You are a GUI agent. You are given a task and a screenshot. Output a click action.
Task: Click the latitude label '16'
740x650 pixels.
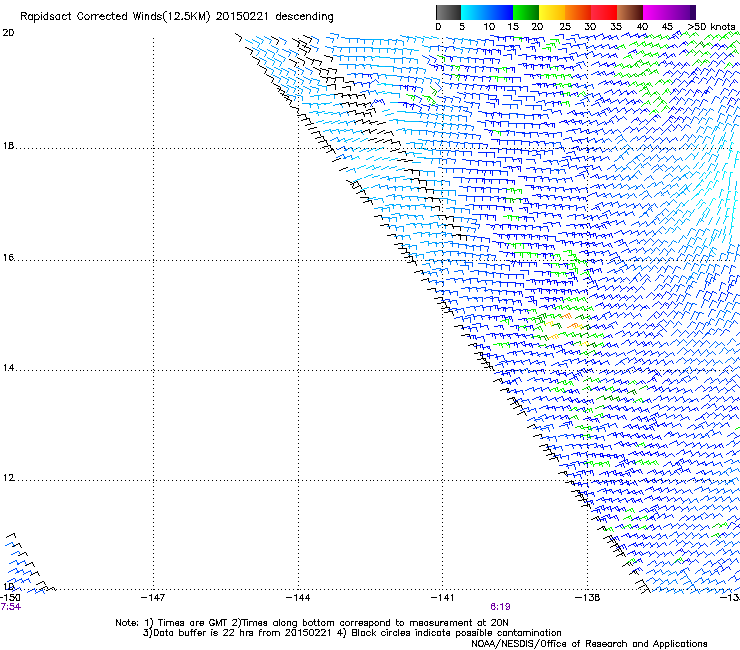8,258
